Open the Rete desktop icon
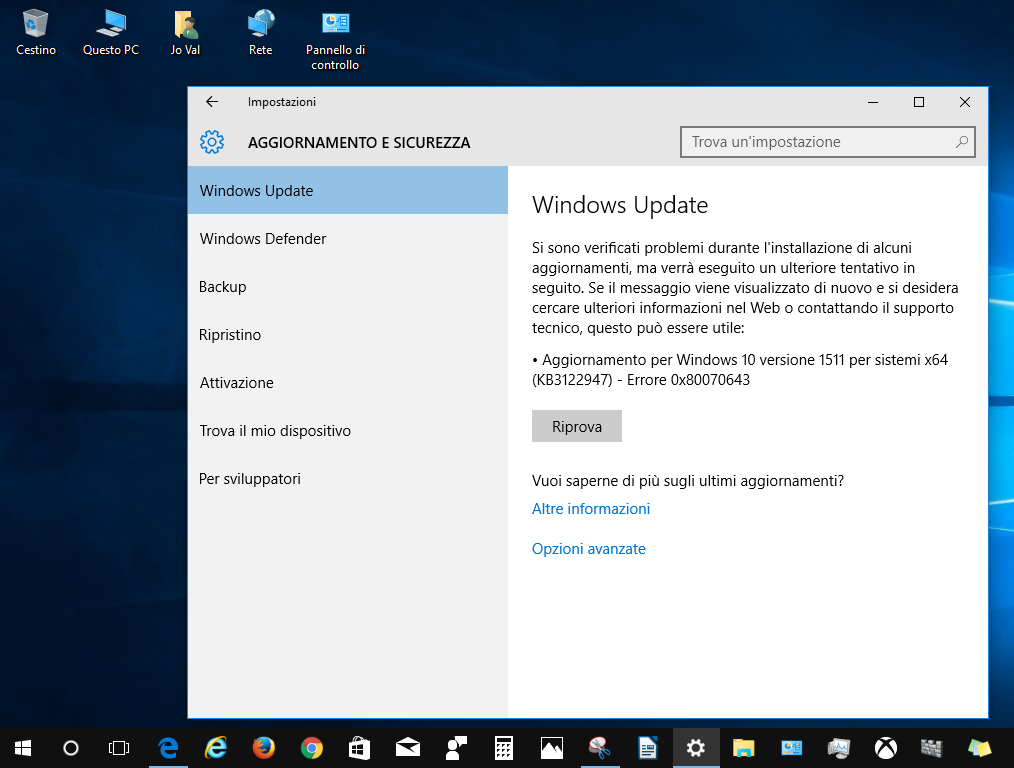Viewport: 1014px width, 768px height. (260, 30)
